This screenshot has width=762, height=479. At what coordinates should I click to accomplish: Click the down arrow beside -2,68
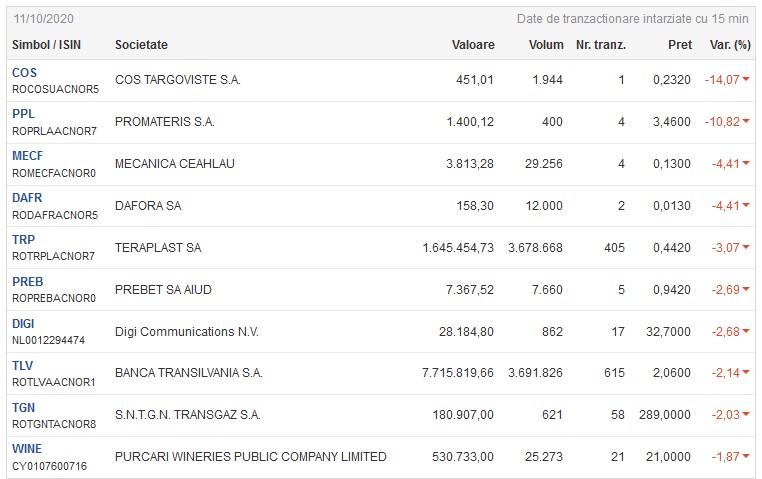[x=747, y=332]
